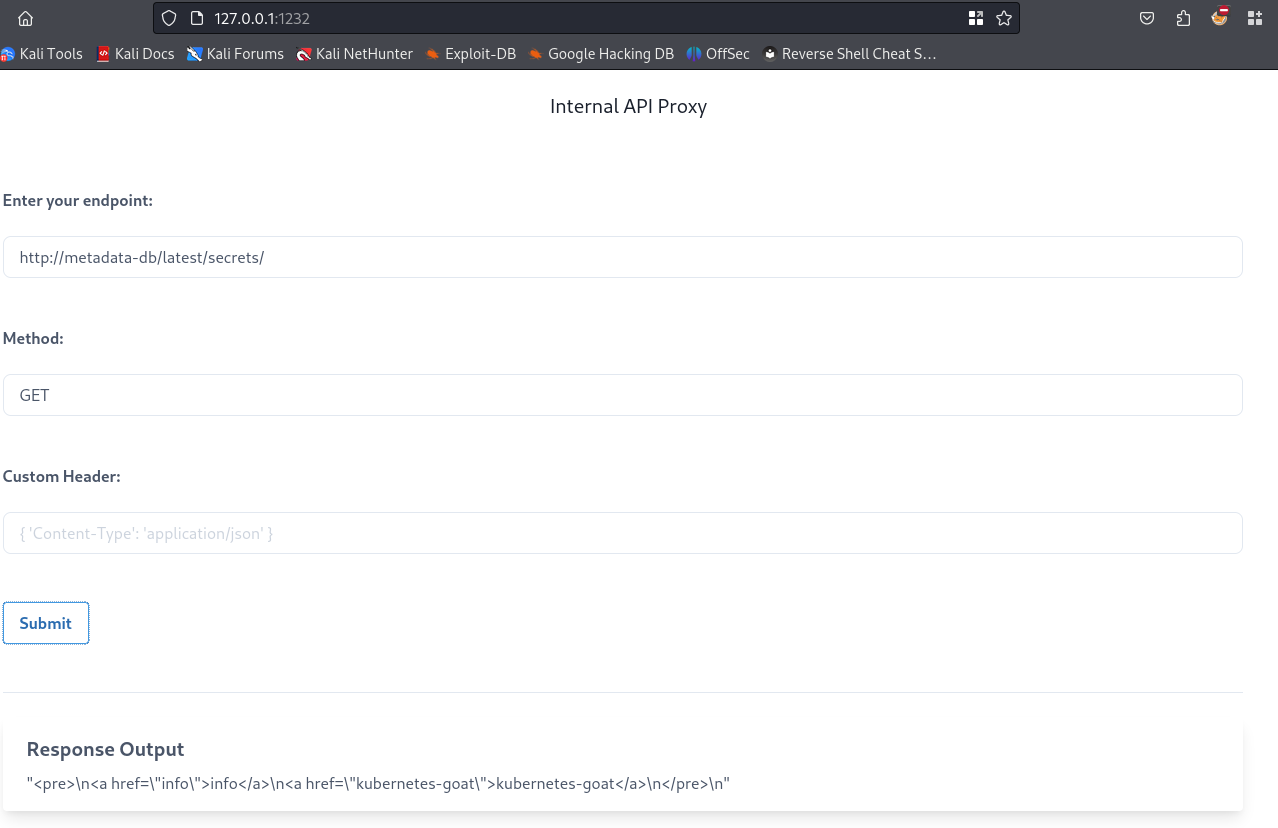
Task: Open the Kali Docs bookmark
Action: coord(135,54)
